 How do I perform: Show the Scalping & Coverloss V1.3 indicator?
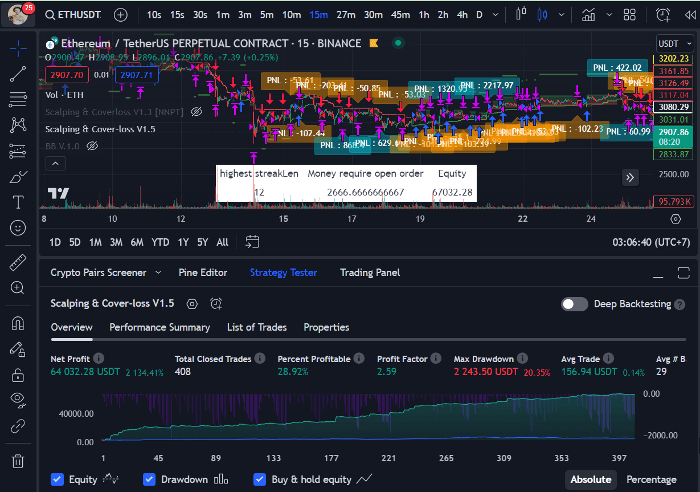click(x=196, y=112)
